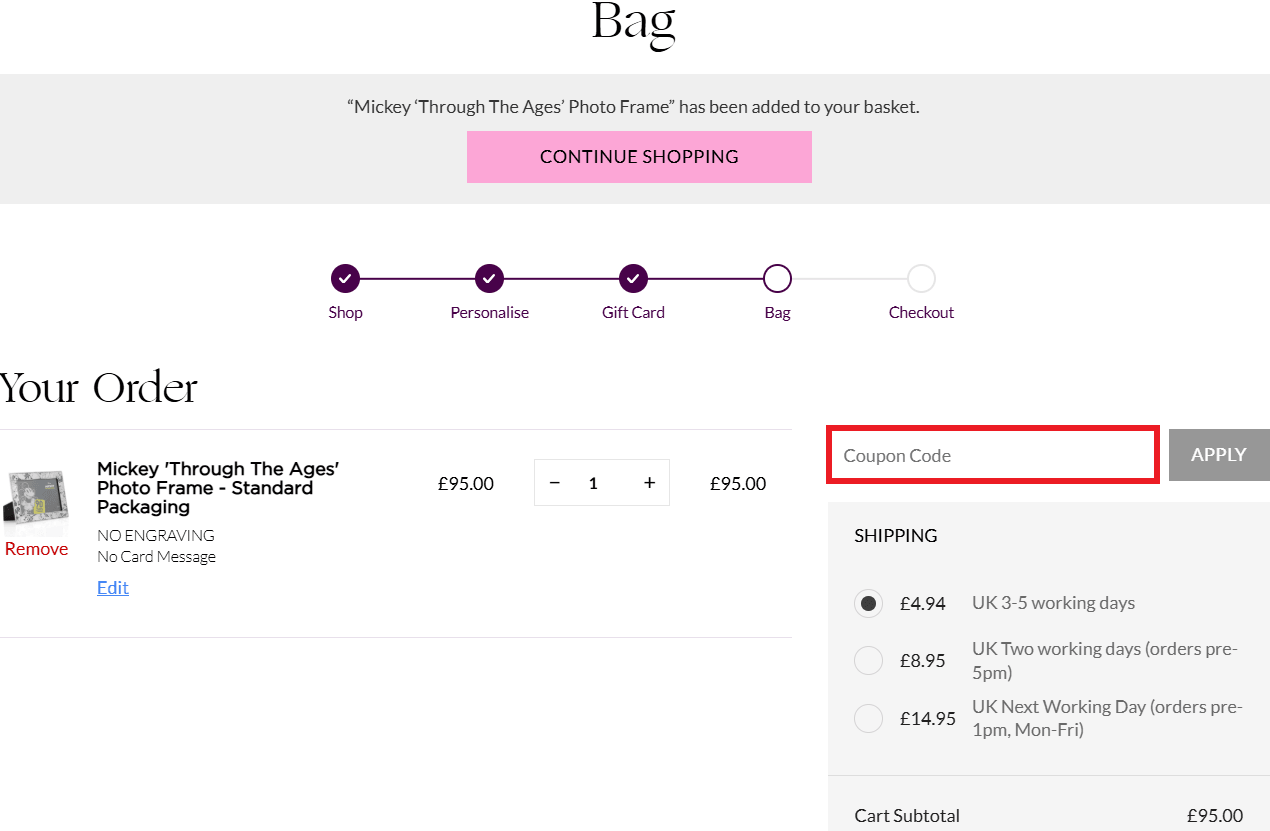Viewport: 1270px width, 831px height.
Task: Open the Personalise step label
Action: 489,312
